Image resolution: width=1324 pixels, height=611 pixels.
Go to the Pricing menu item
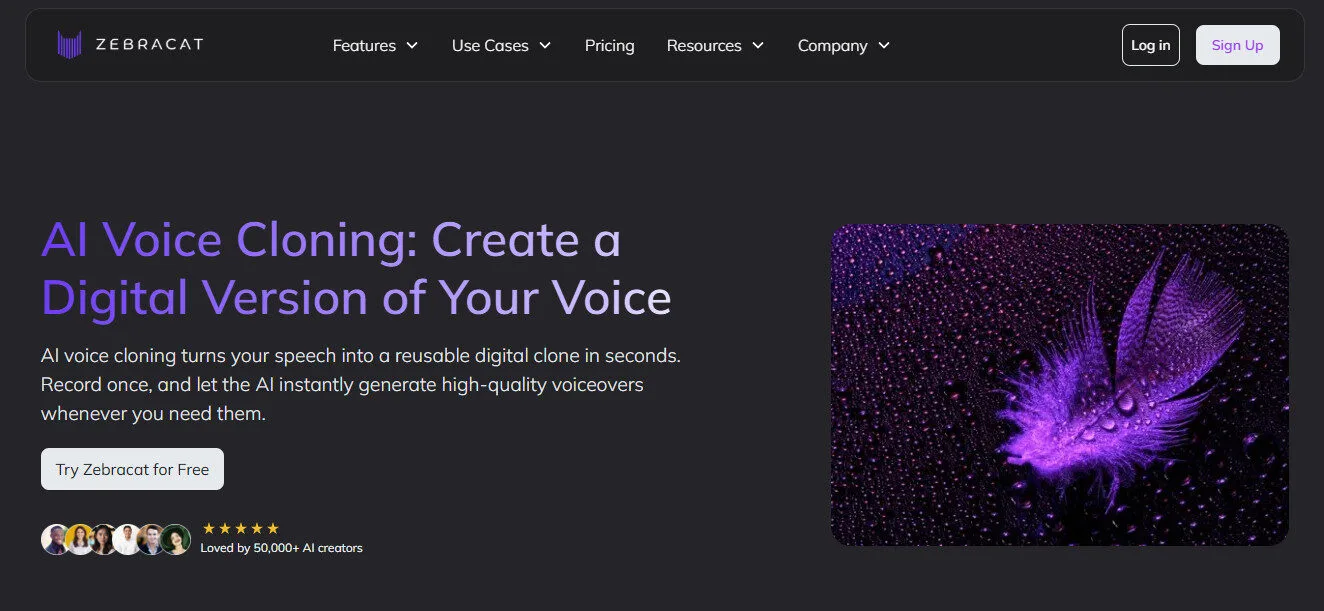(609, 45)
